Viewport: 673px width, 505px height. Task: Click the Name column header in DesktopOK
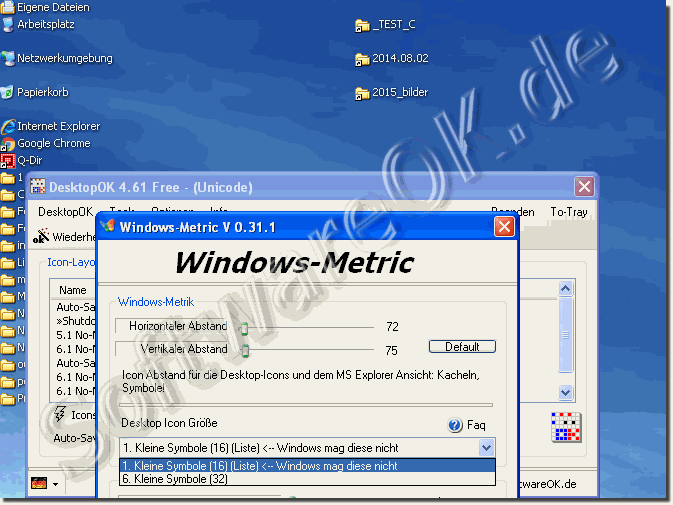[73, 290]
